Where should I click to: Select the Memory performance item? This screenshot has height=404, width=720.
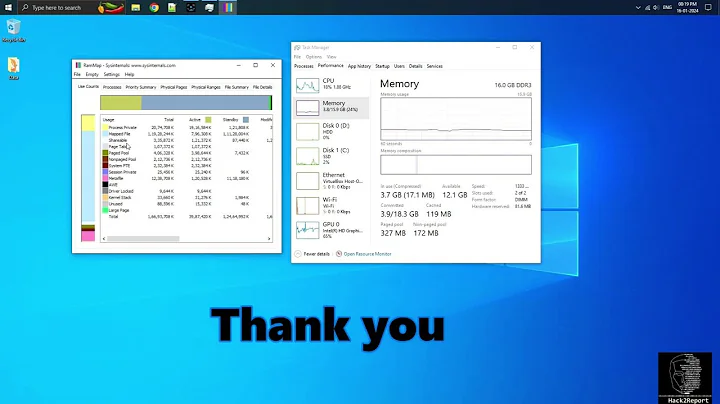coord(331,107)
